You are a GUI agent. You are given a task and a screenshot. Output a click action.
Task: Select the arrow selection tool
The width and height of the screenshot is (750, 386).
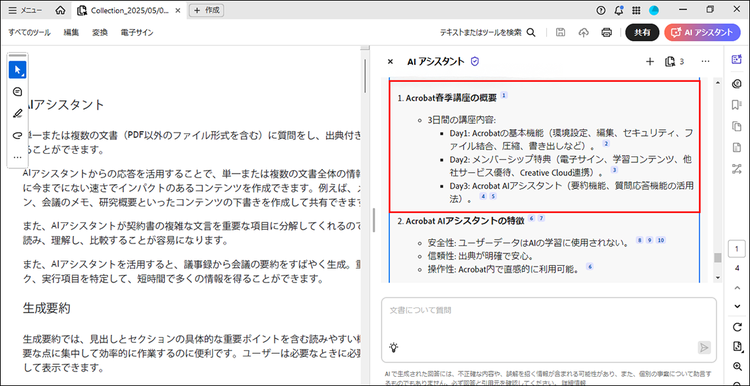18,70
